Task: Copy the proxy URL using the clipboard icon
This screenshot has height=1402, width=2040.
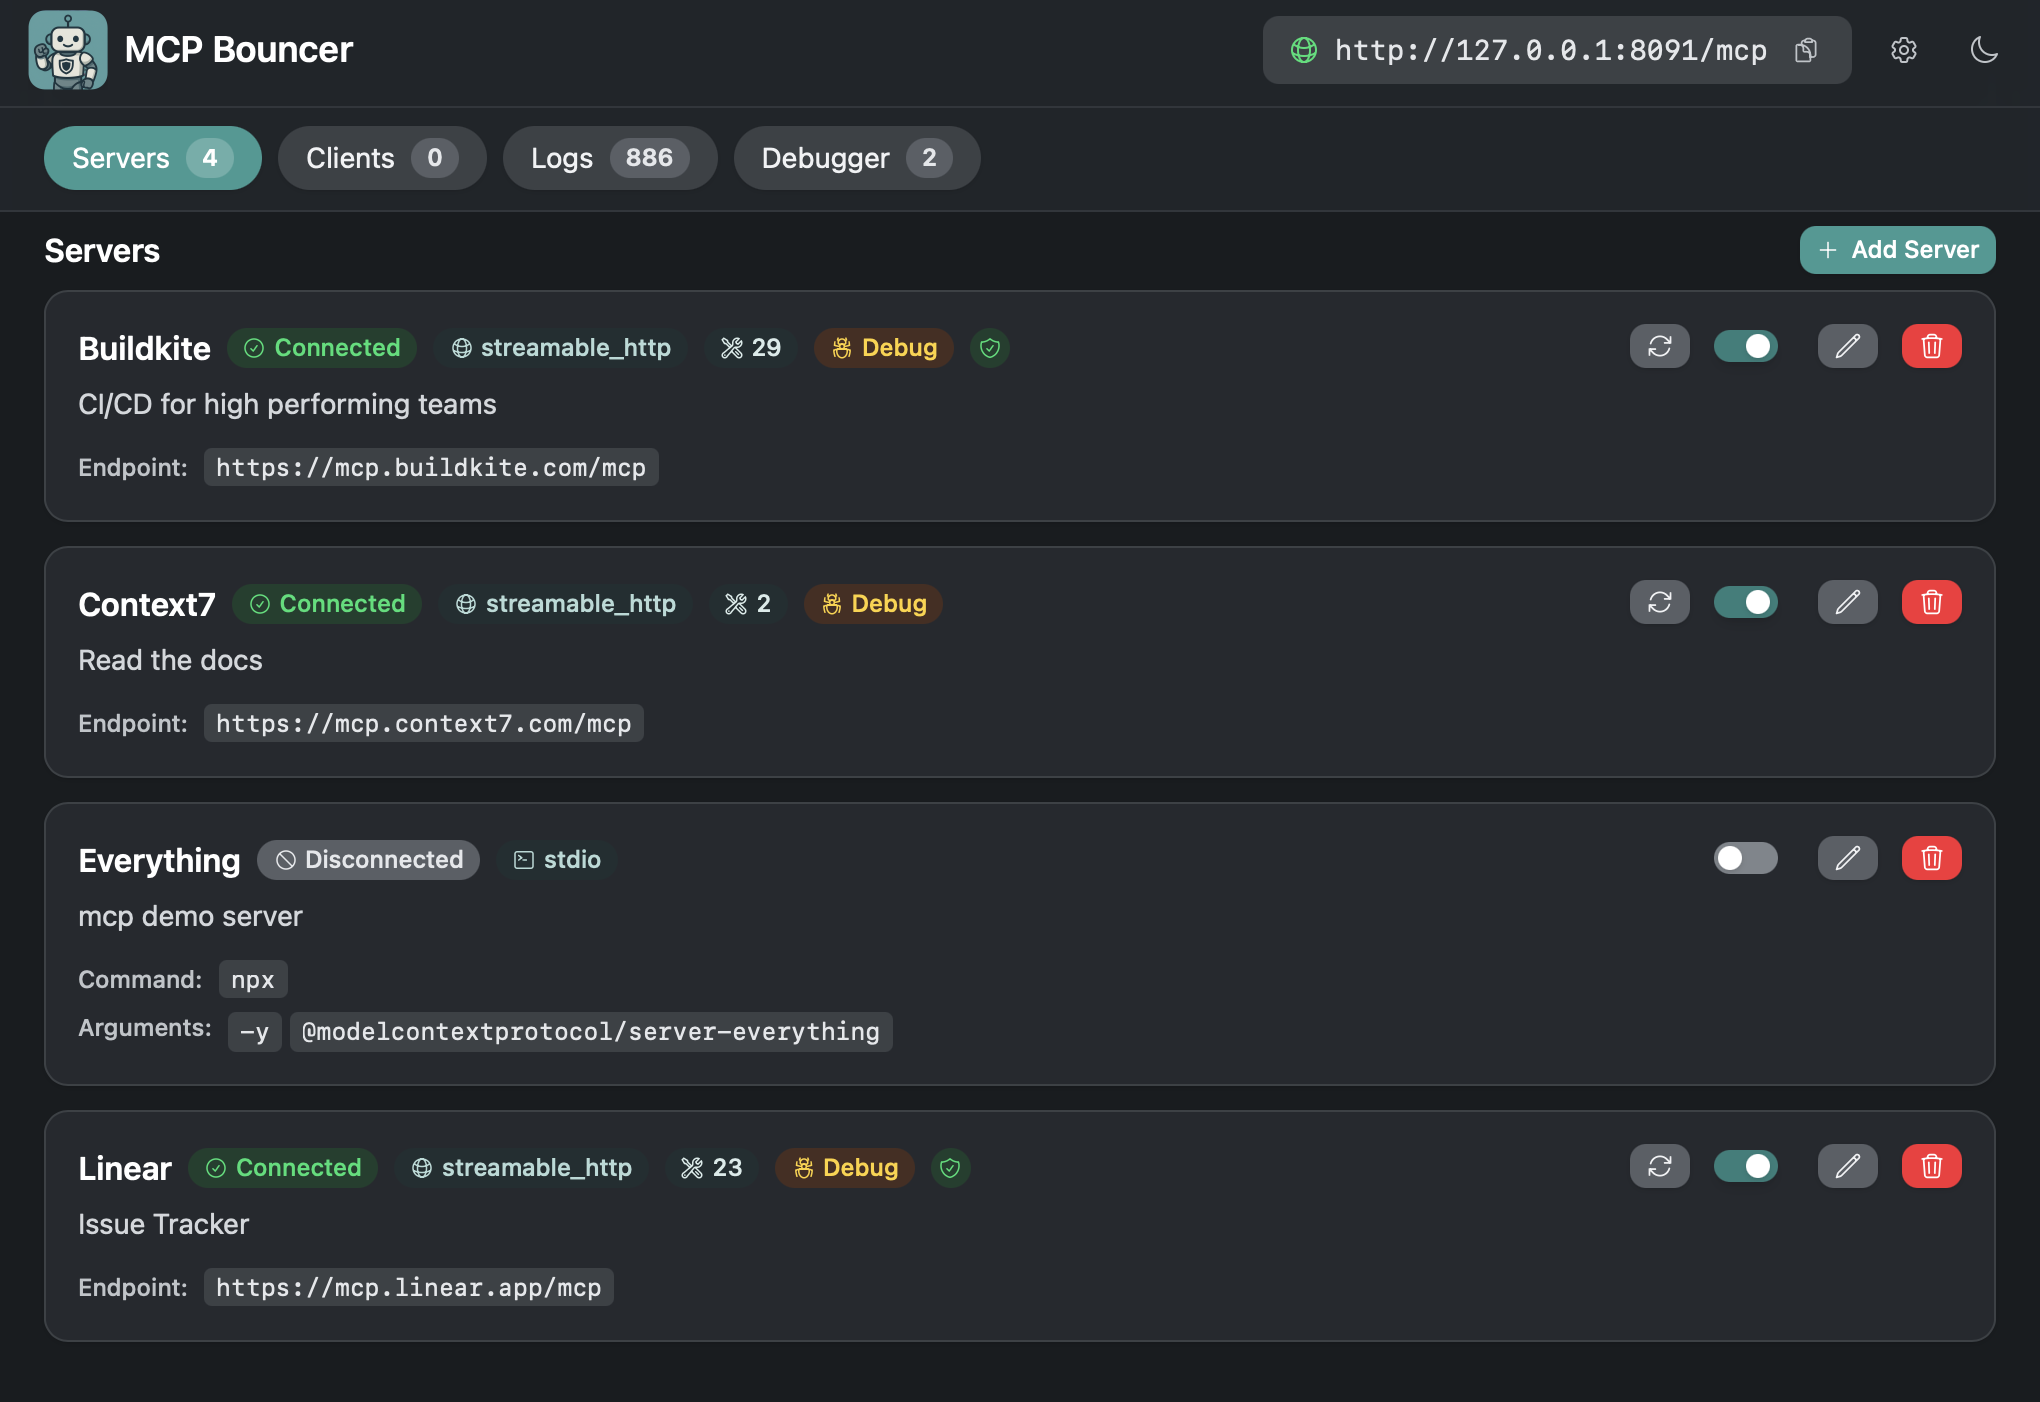Action: [1806, 50]
